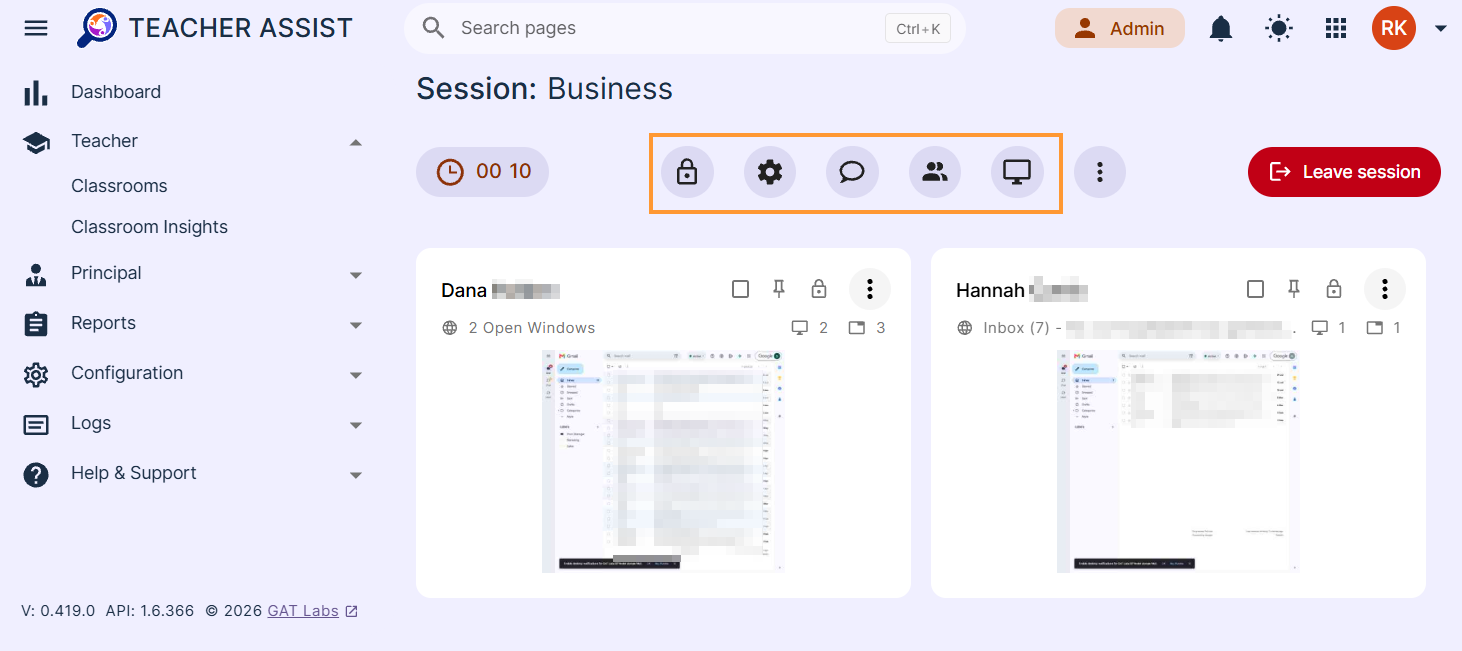Toggle the light/dark theme sun icon
This screenshot has height=651, width=1462.
pos(1279,28)
